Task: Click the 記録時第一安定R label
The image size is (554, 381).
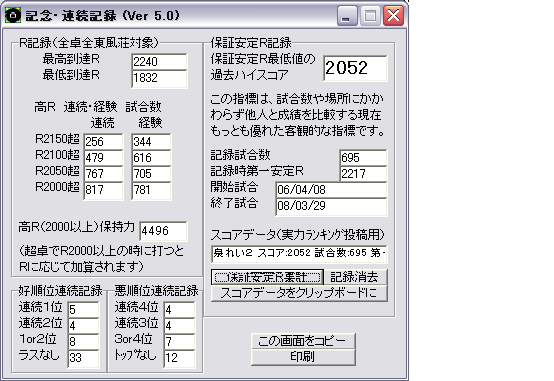Action: pos(257,171)
